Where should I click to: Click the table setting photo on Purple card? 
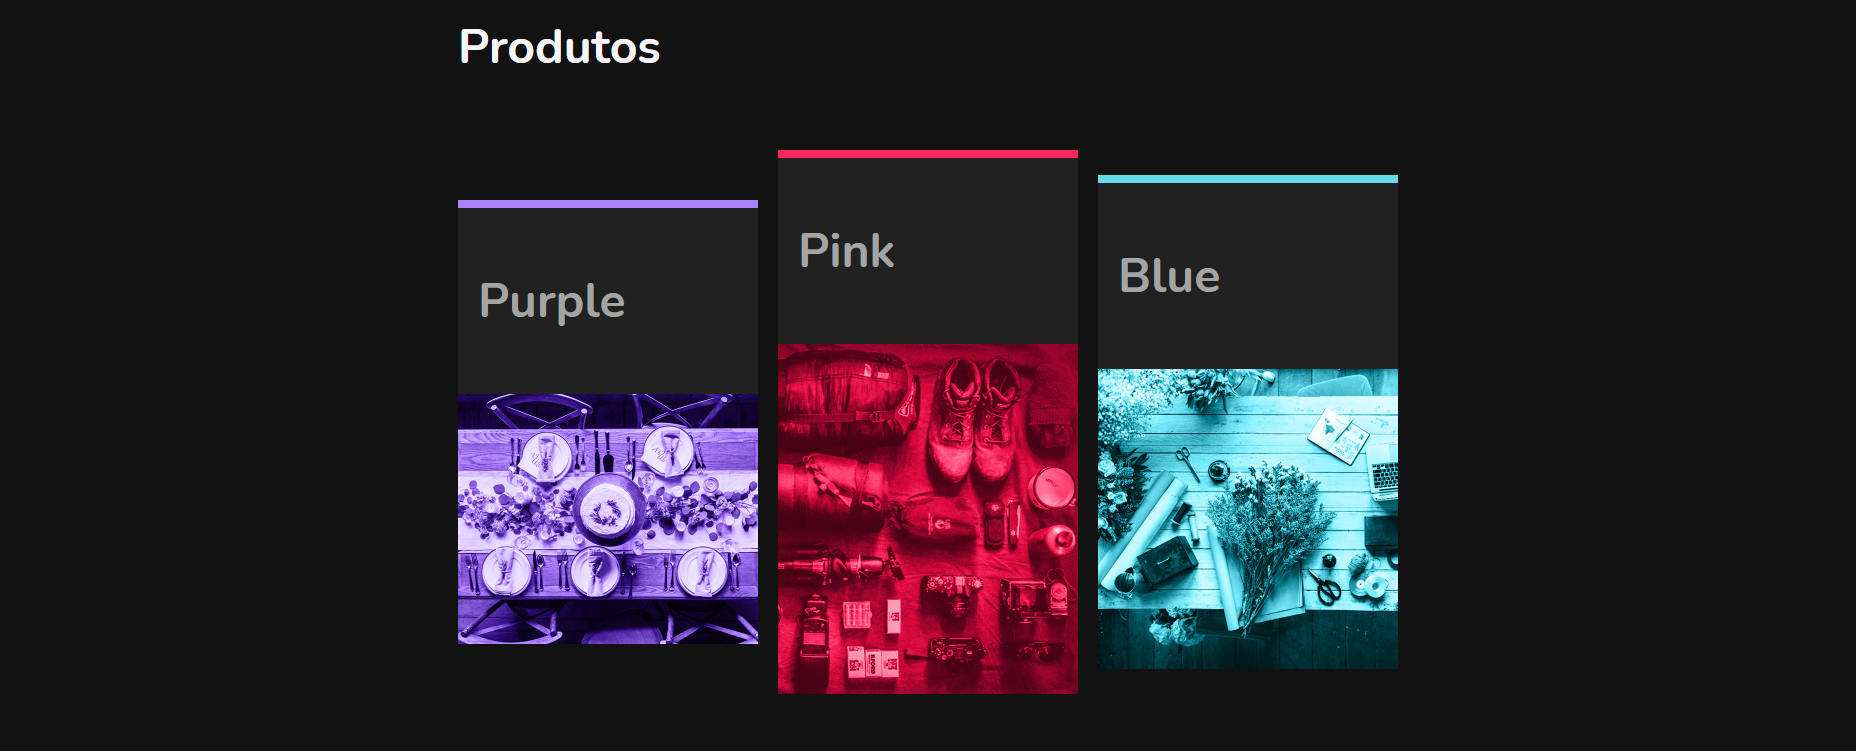coord(607,520)
